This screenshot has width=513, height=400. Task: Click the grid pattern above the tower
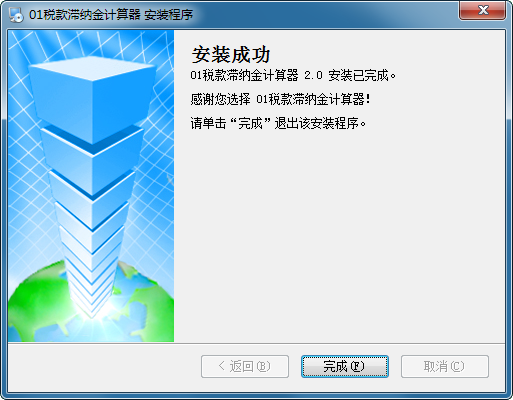[x=100, y=42]
